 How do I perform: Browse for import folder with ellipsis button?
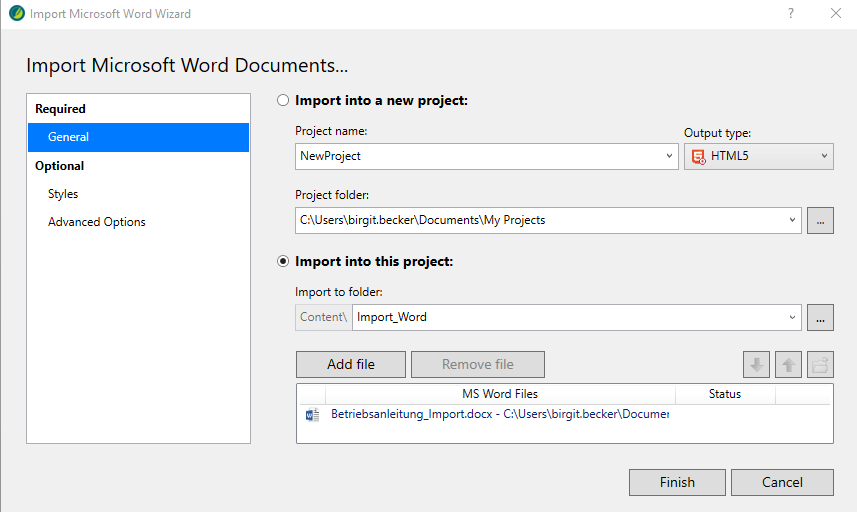820,318
